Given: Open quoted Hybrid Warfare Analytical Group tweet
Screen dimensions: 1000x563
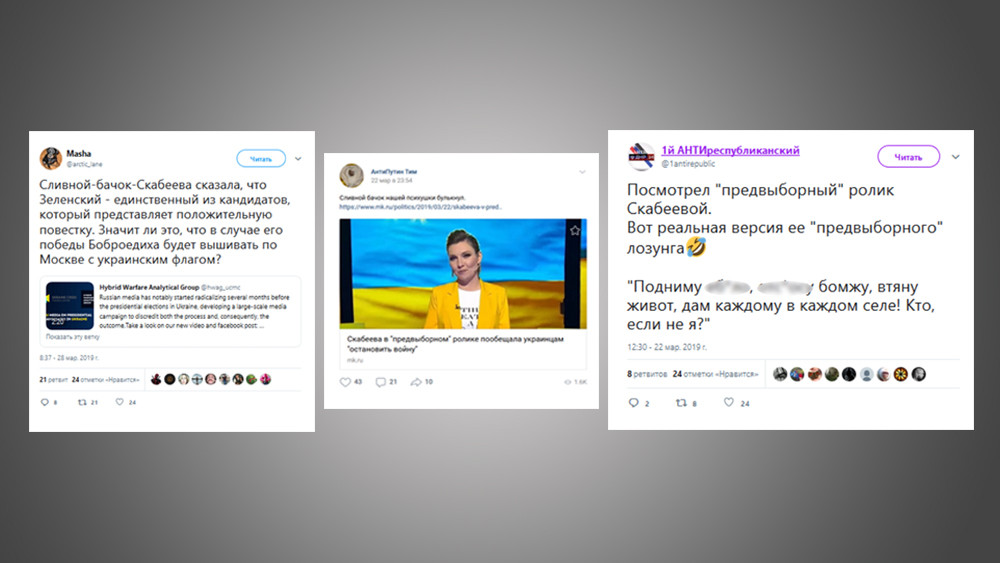Looking at the screenshot, I should [x=170, y=311].
